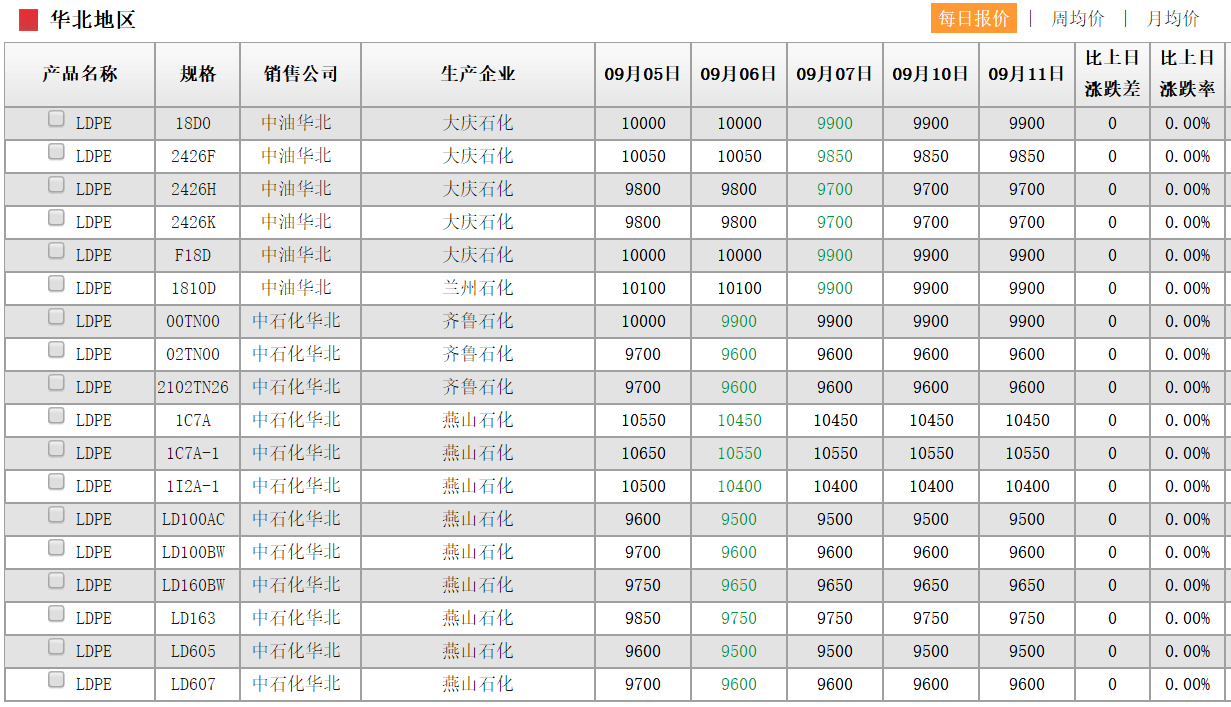1231x707 pixels.
Task: Click 中石化华北 in the LD607 row
Action: [296, 684]
